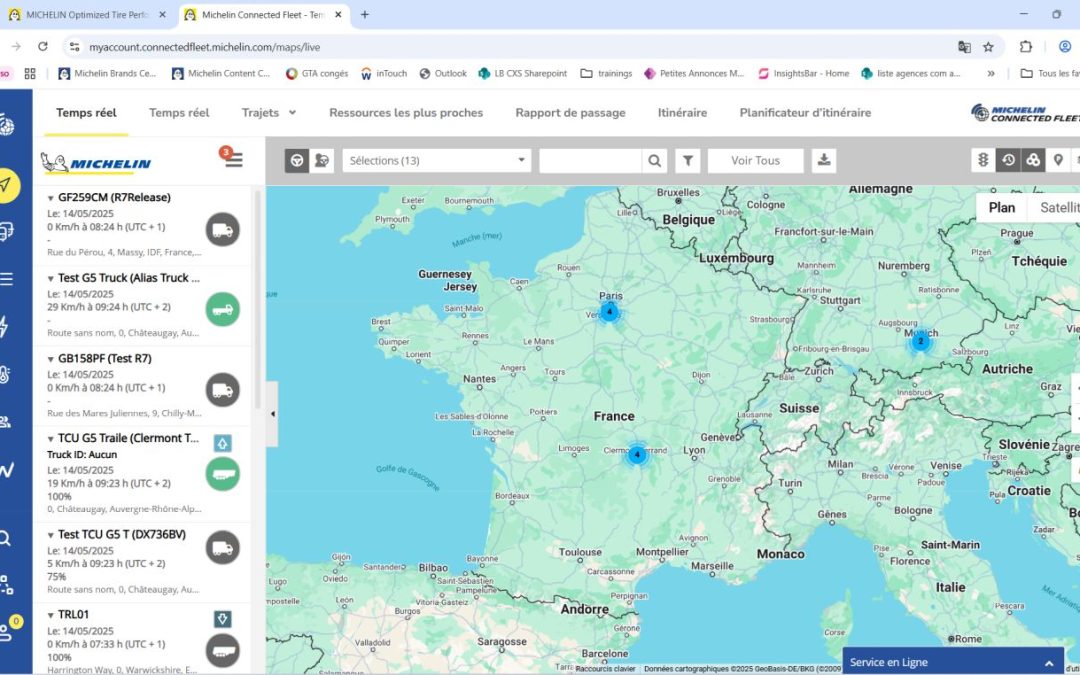Open the Clermont-Ferrand cluster marker showing 4

(637, 455)
